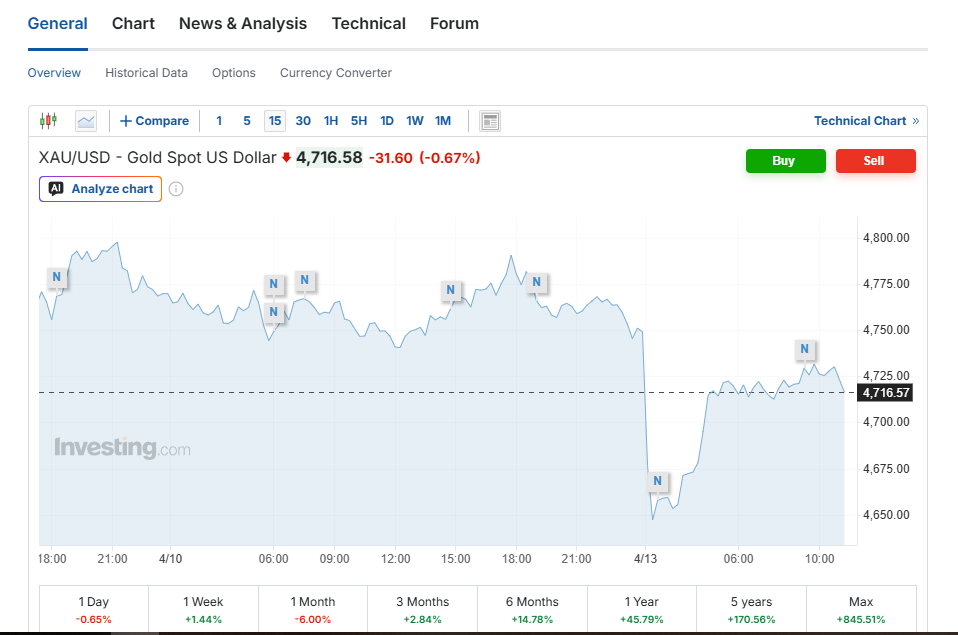Select the 15-minute interval
958x635 pixels.
pyautogui.click(x=275, y=121)
